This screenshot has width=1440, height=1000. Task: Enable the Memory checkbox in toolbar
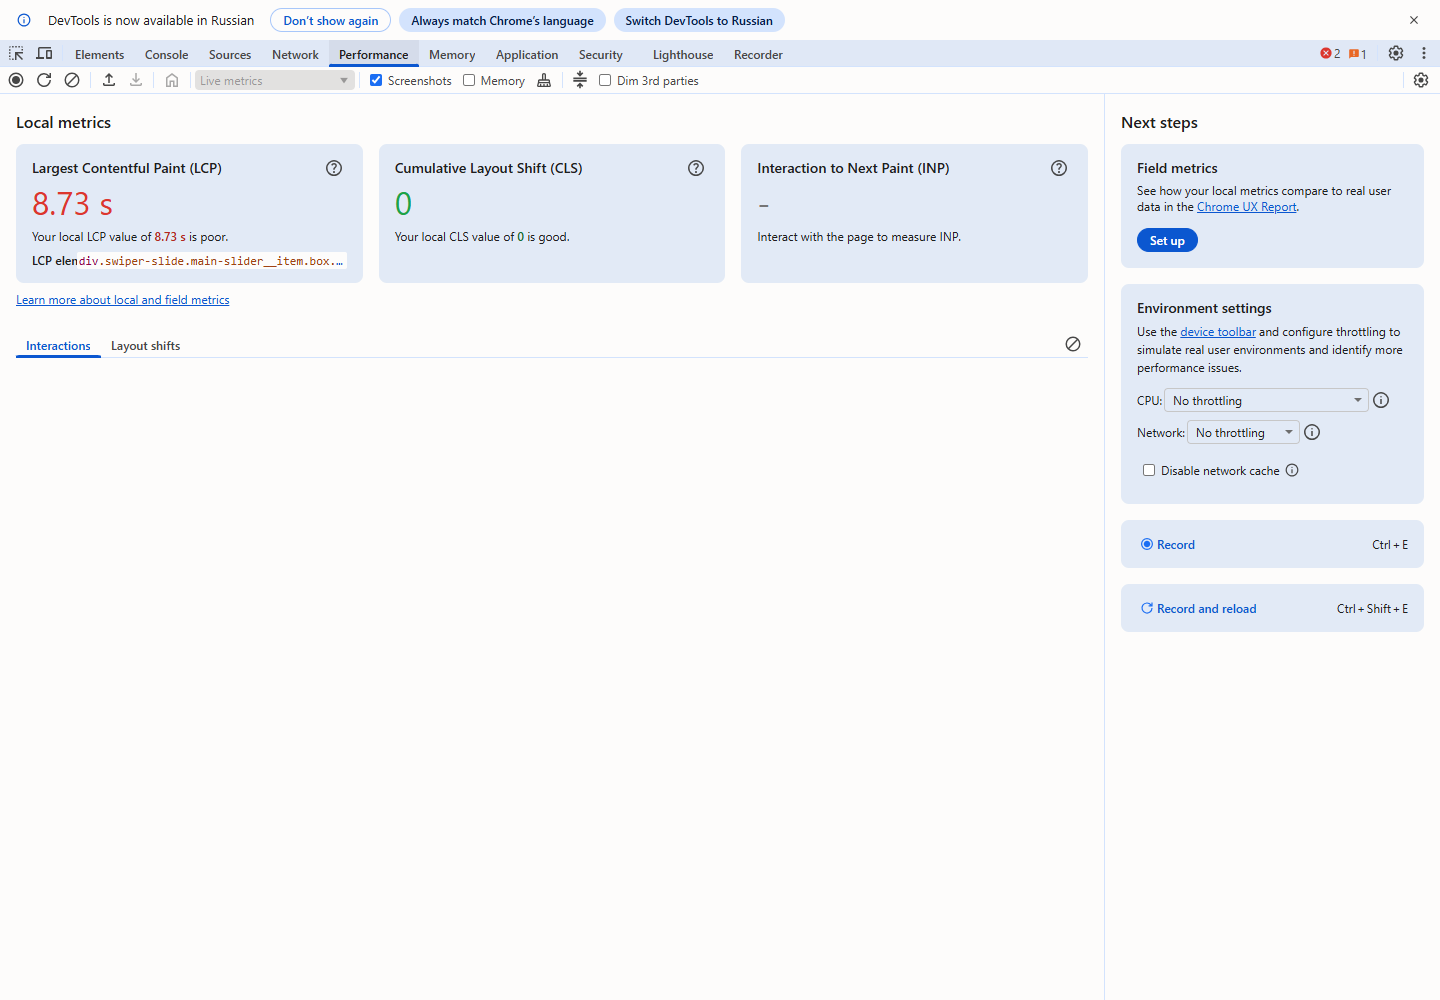(469, 80)
